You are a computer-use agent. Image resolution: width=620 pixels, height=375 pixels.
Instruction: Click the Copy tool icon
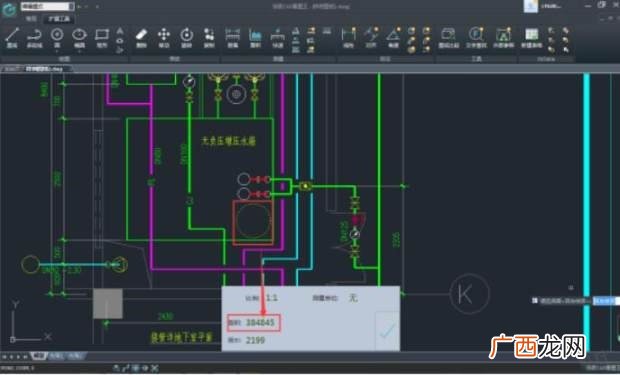pyautogui.click(x=209, y=38)
